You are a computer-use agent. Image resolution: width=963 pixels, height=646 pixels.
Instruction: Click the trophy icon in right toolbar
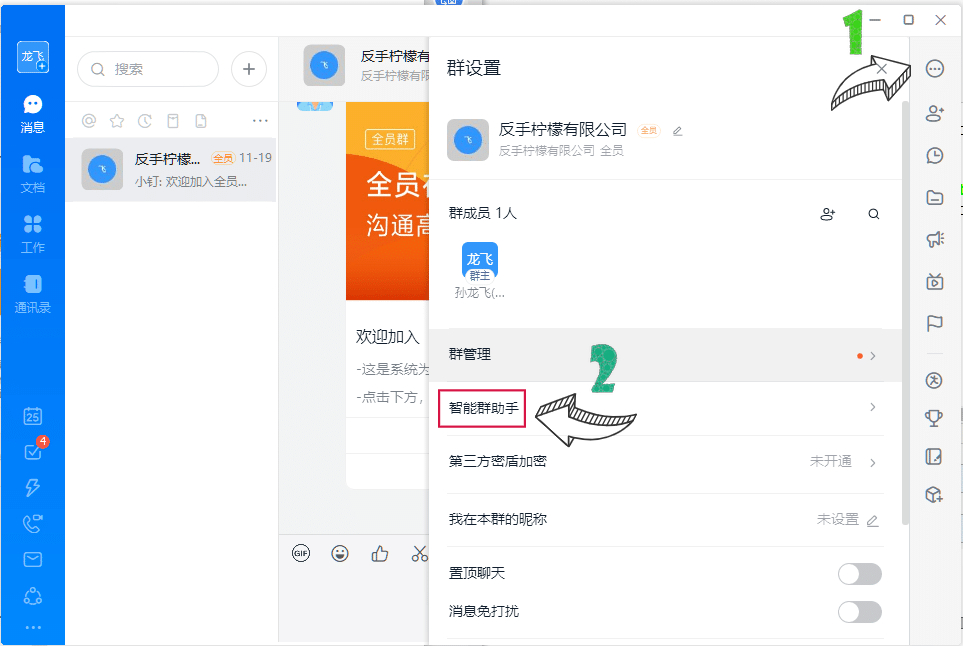coord(934,418)
